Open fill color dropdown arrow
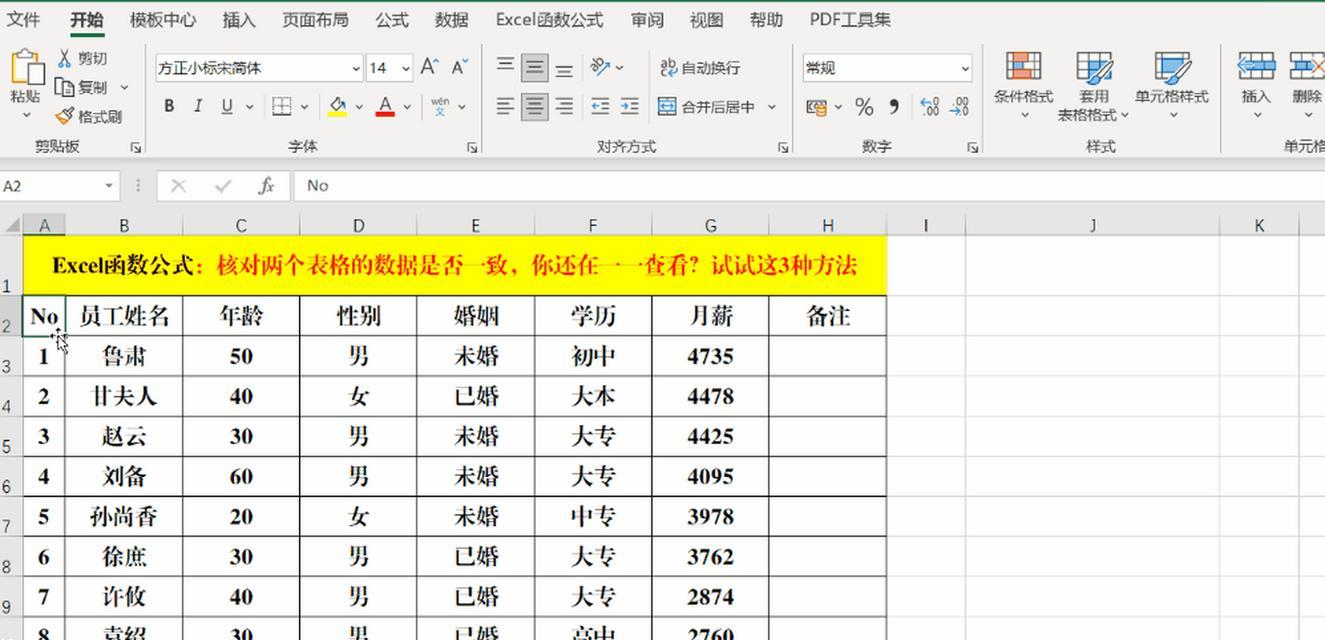The height and width of the screenshot is (640, 1325). point(359,106)
